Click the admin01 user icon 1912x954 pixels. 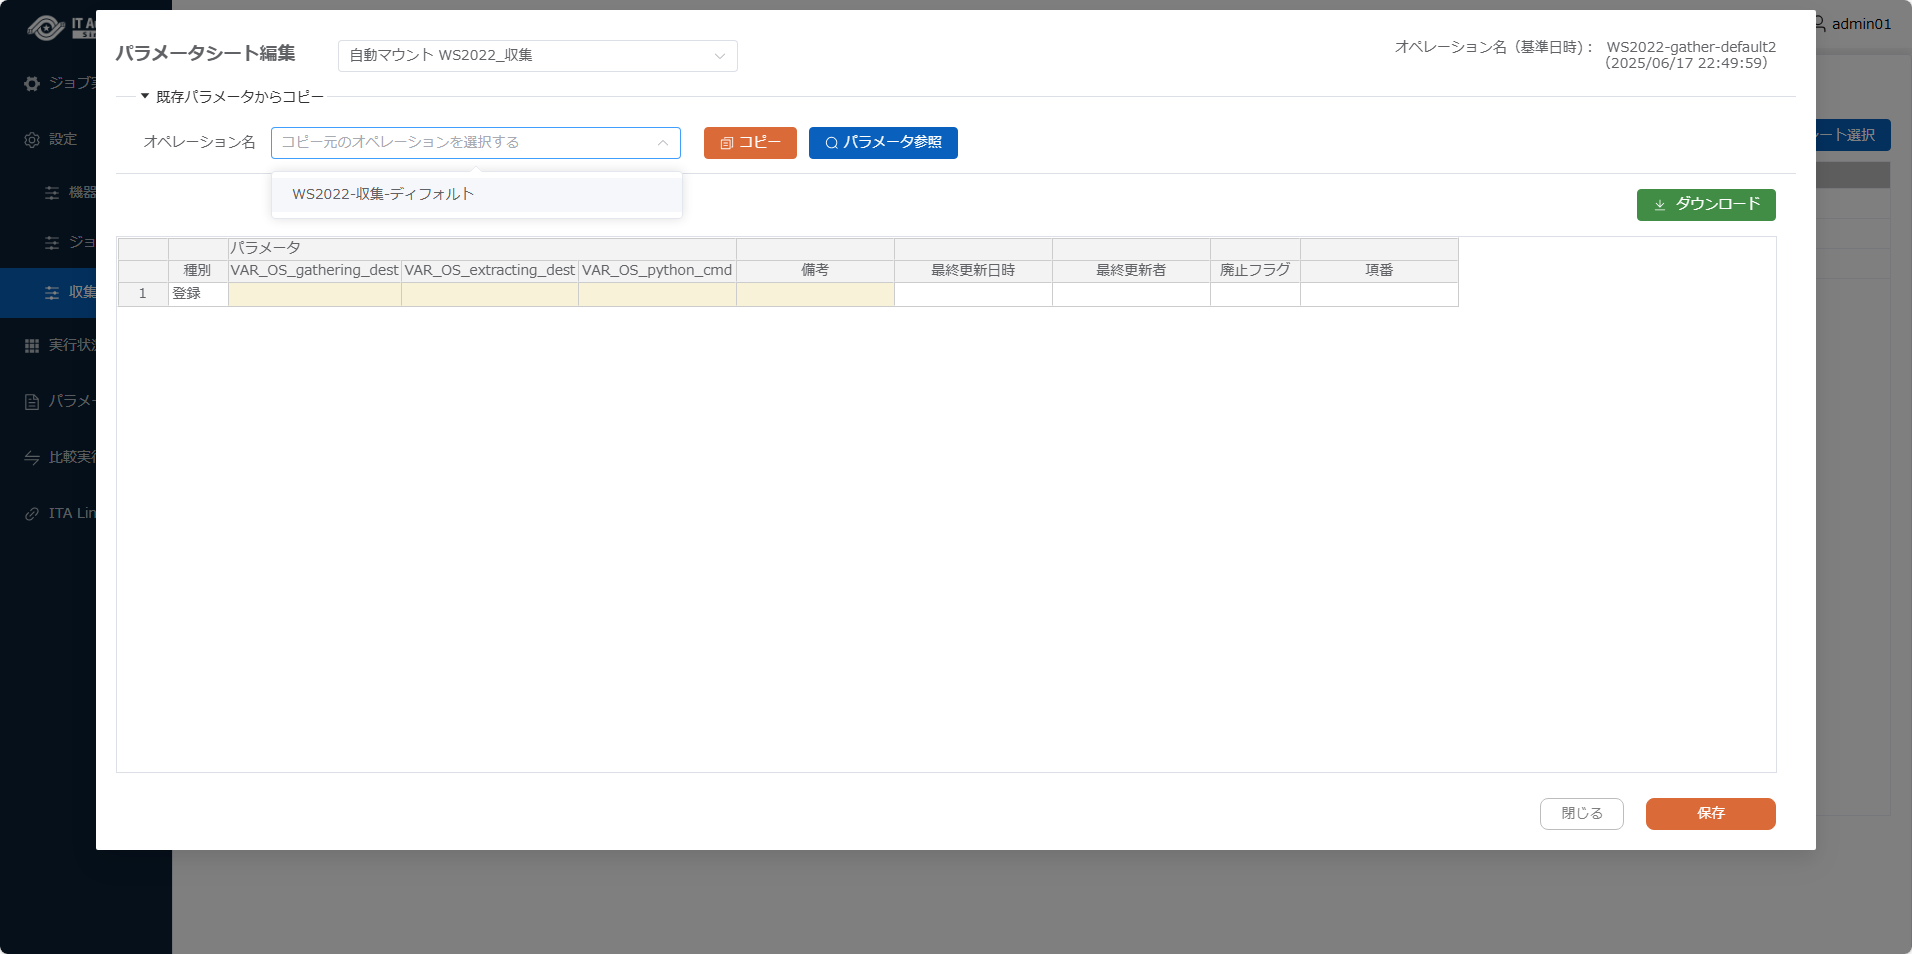pyautogui.click(x=1820, y=24)
